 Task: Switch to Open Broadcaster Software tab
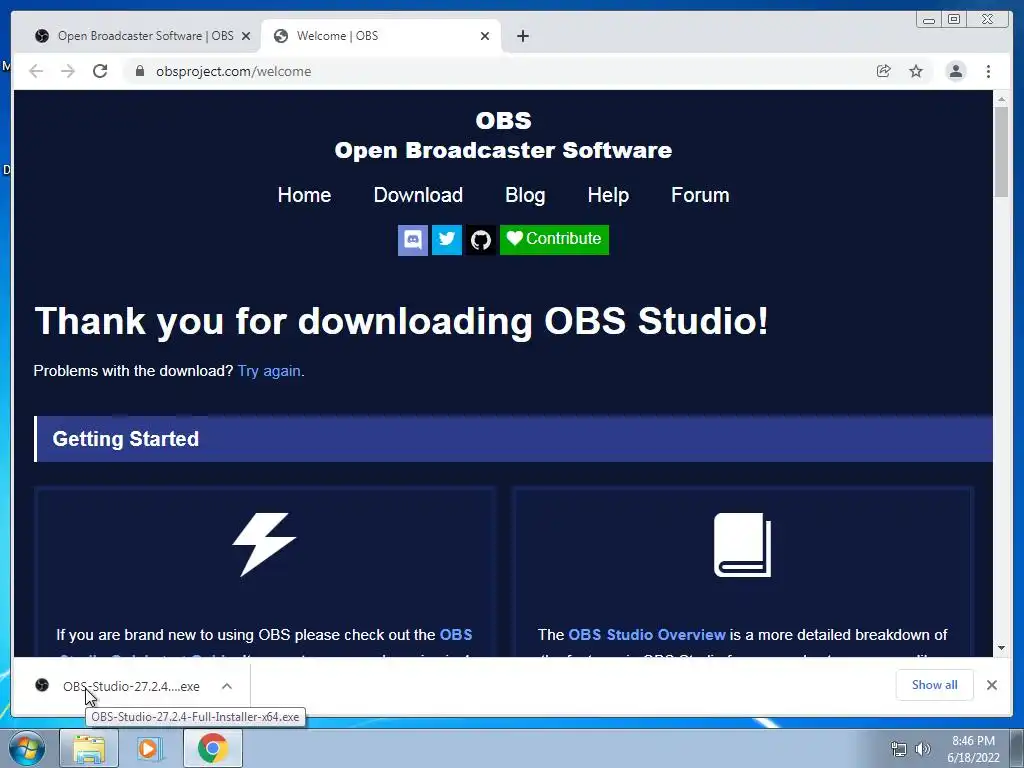pyautogui.click(x=142, y=36)
